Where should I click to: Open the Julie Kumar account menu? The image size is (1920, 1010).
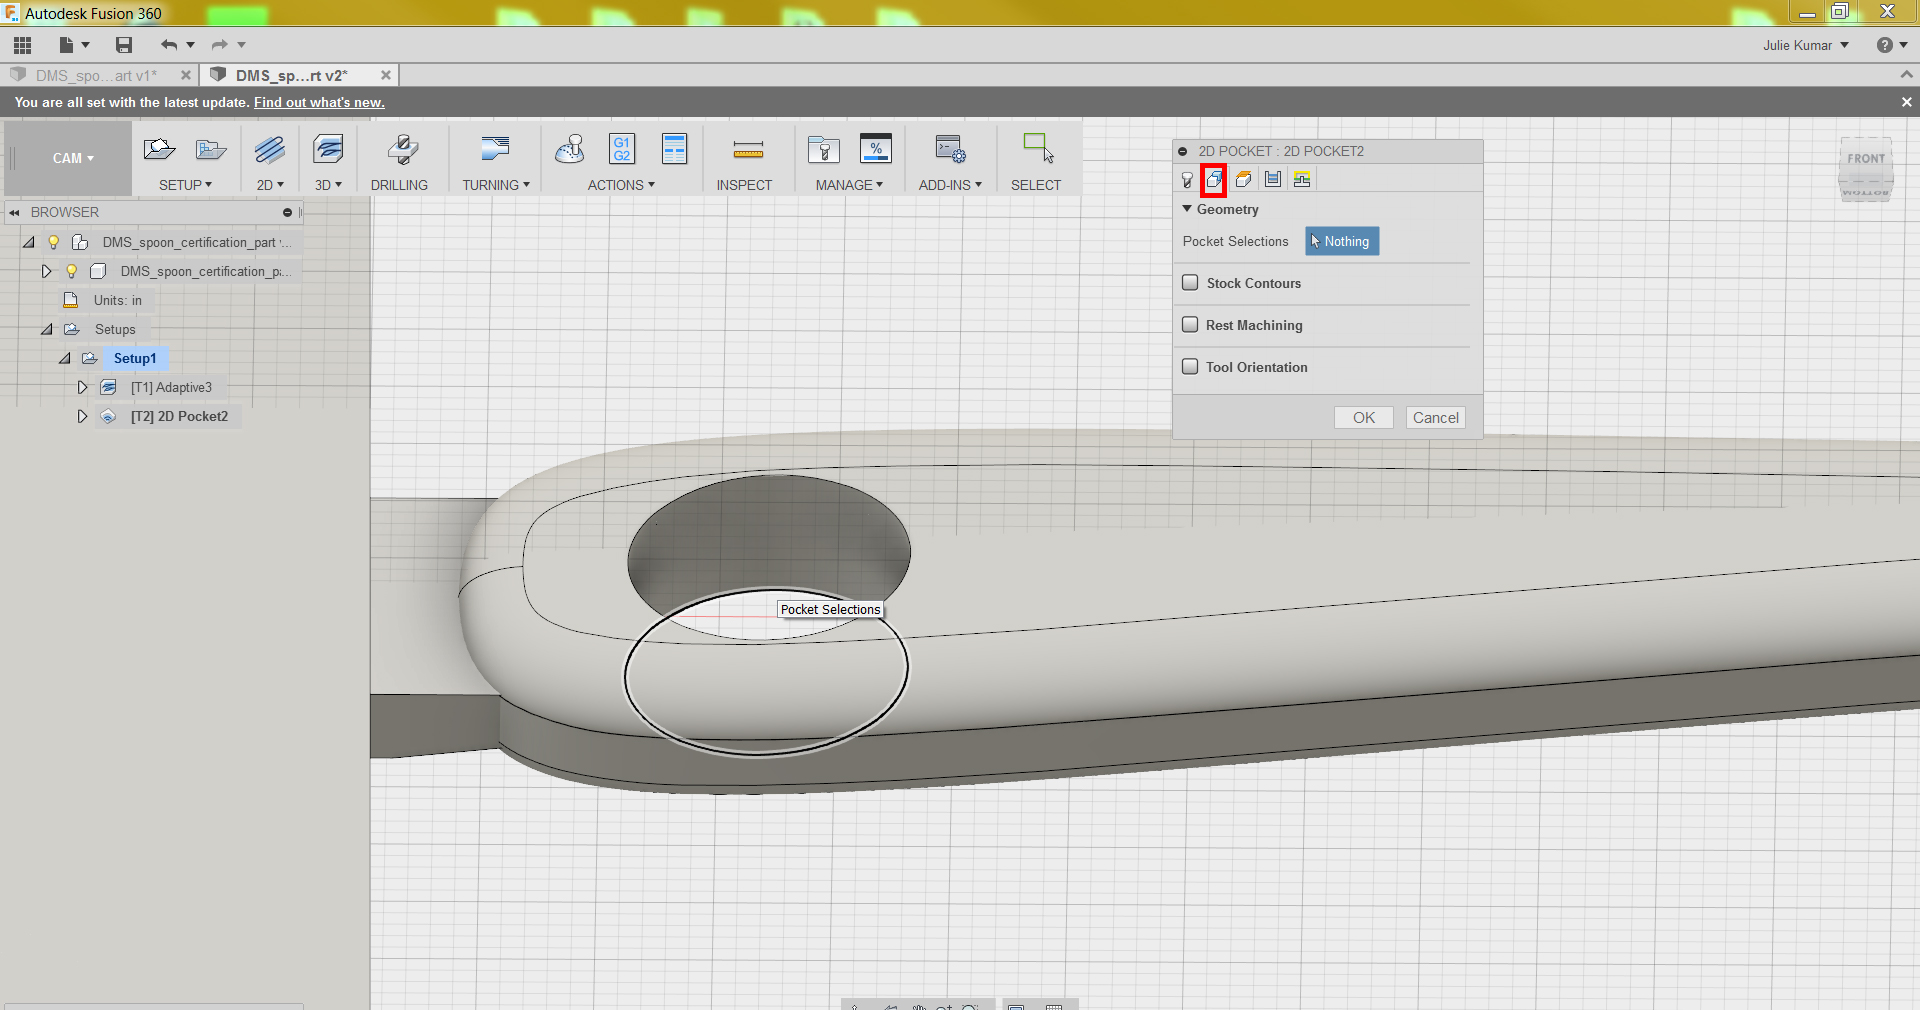[x=1806, y=45]
